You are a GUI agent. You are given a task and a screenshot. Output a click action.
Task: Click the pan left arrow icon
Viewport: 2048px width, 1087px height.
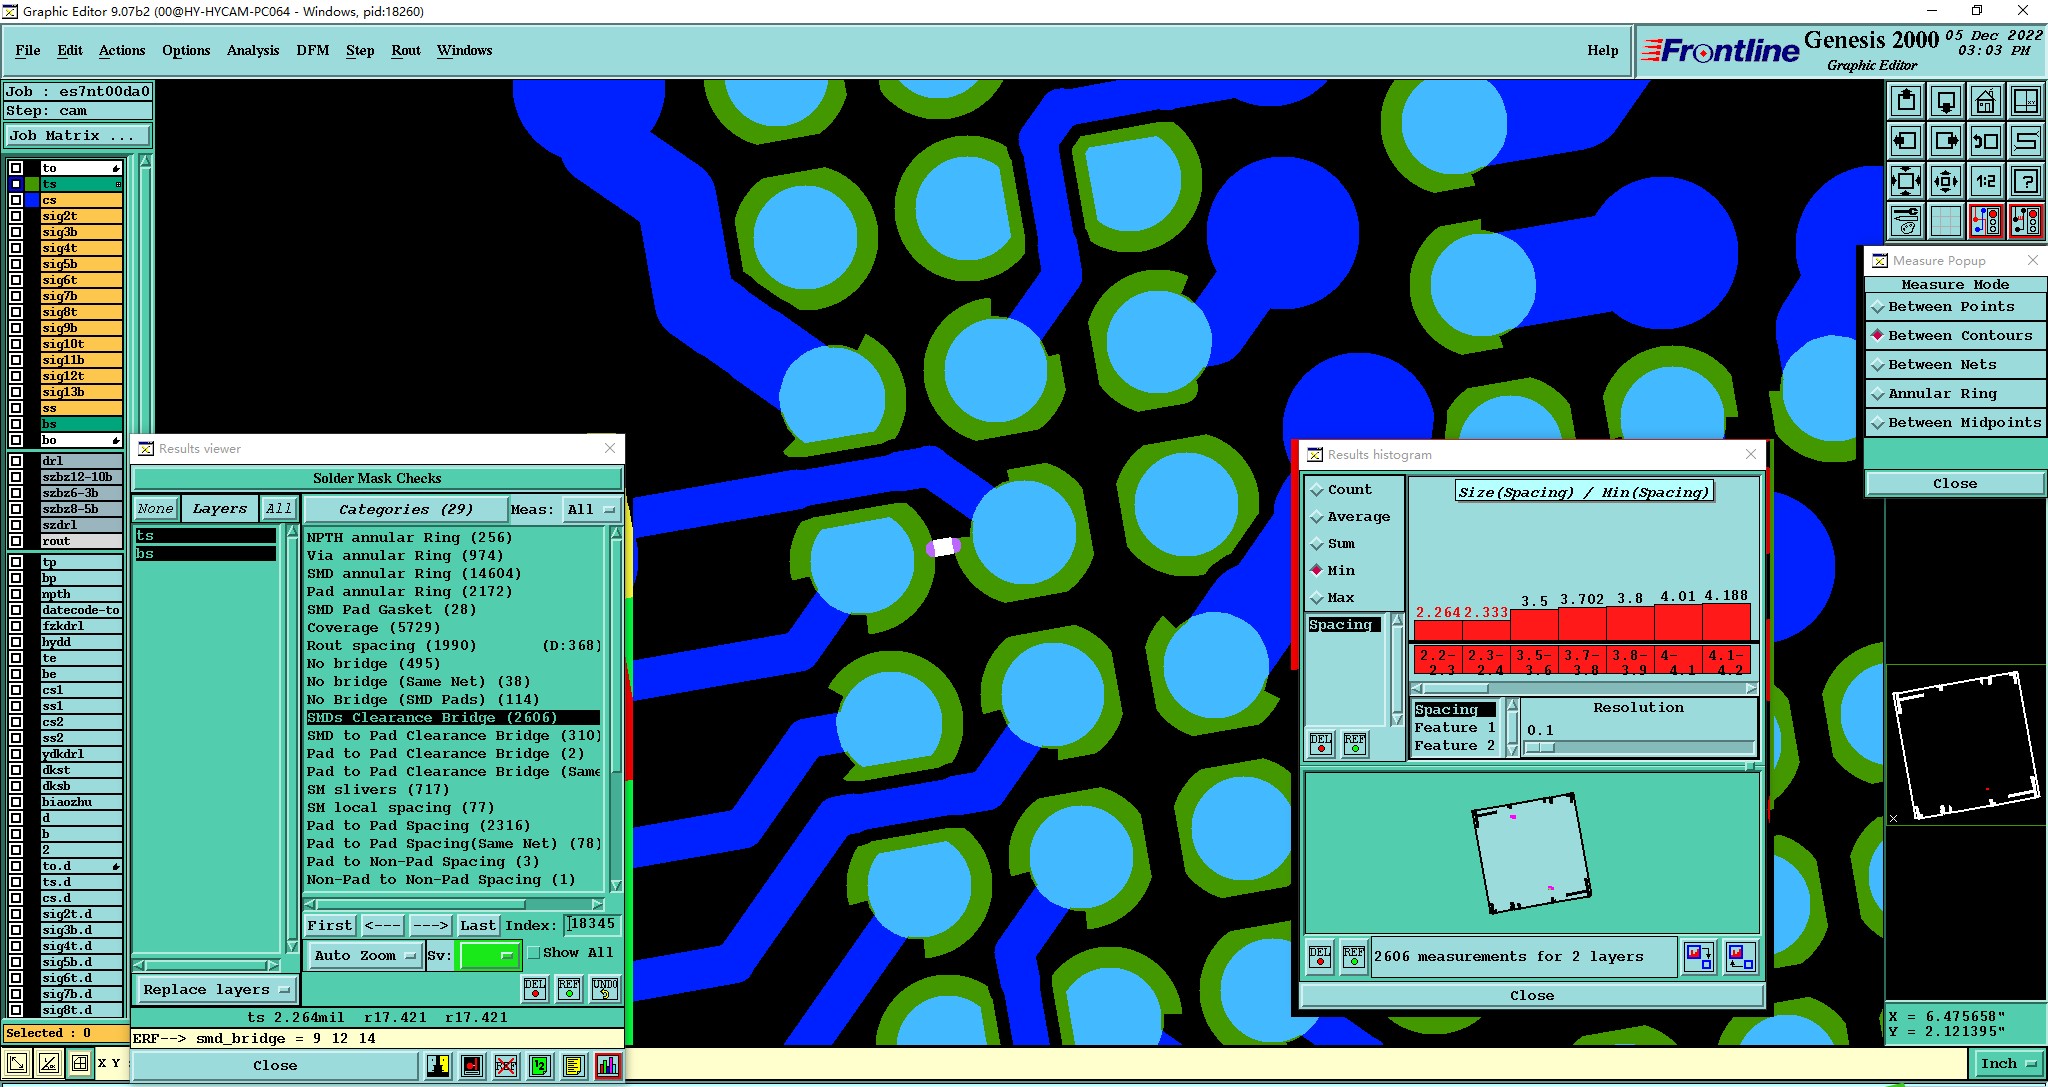tap(1906, 141)
